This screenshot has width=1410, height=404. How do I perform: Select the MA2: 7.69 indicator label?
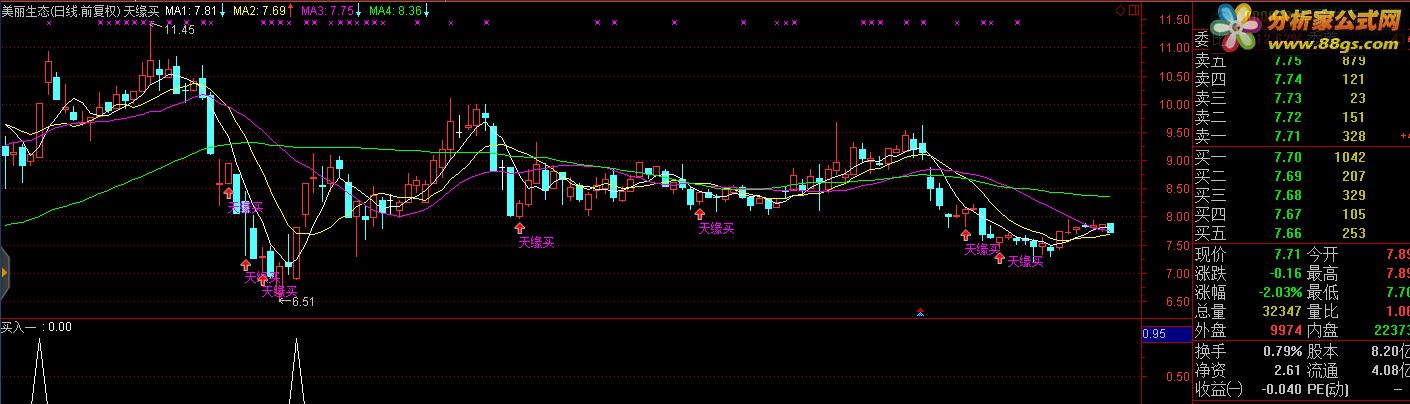pyautogui.click(x=262, y=10)
